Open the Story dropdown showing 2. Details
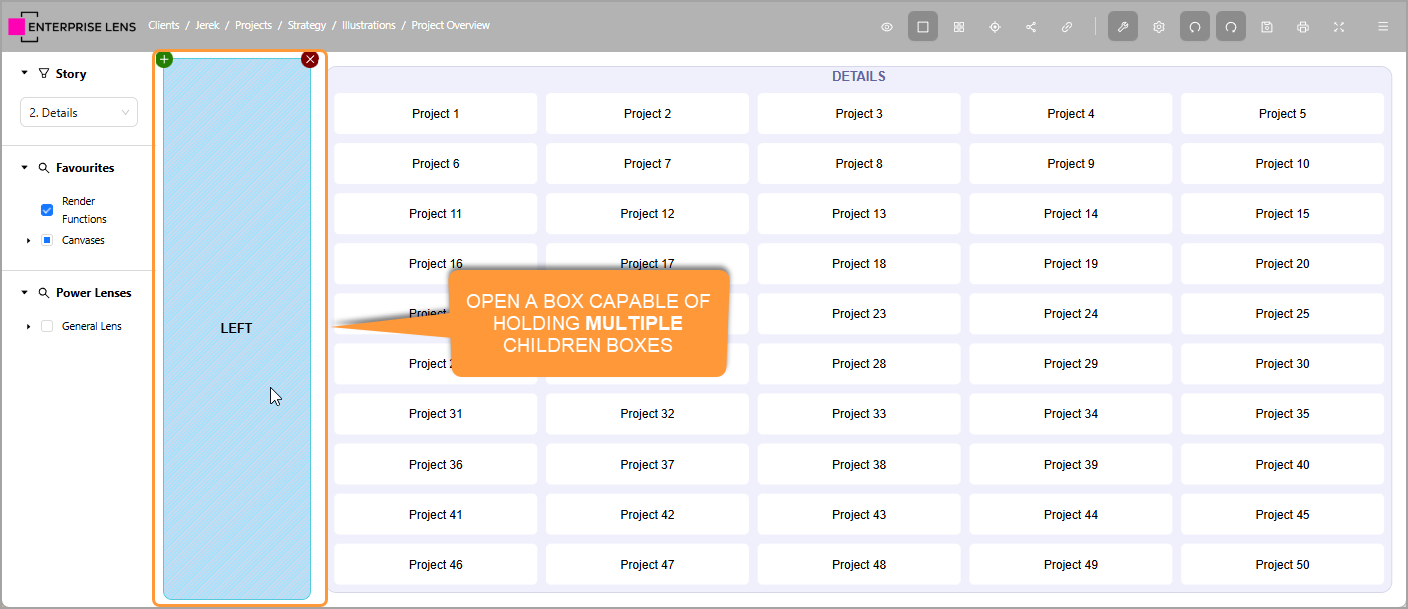The height and width of the screenshot is (609, 1408). [79, 113]
